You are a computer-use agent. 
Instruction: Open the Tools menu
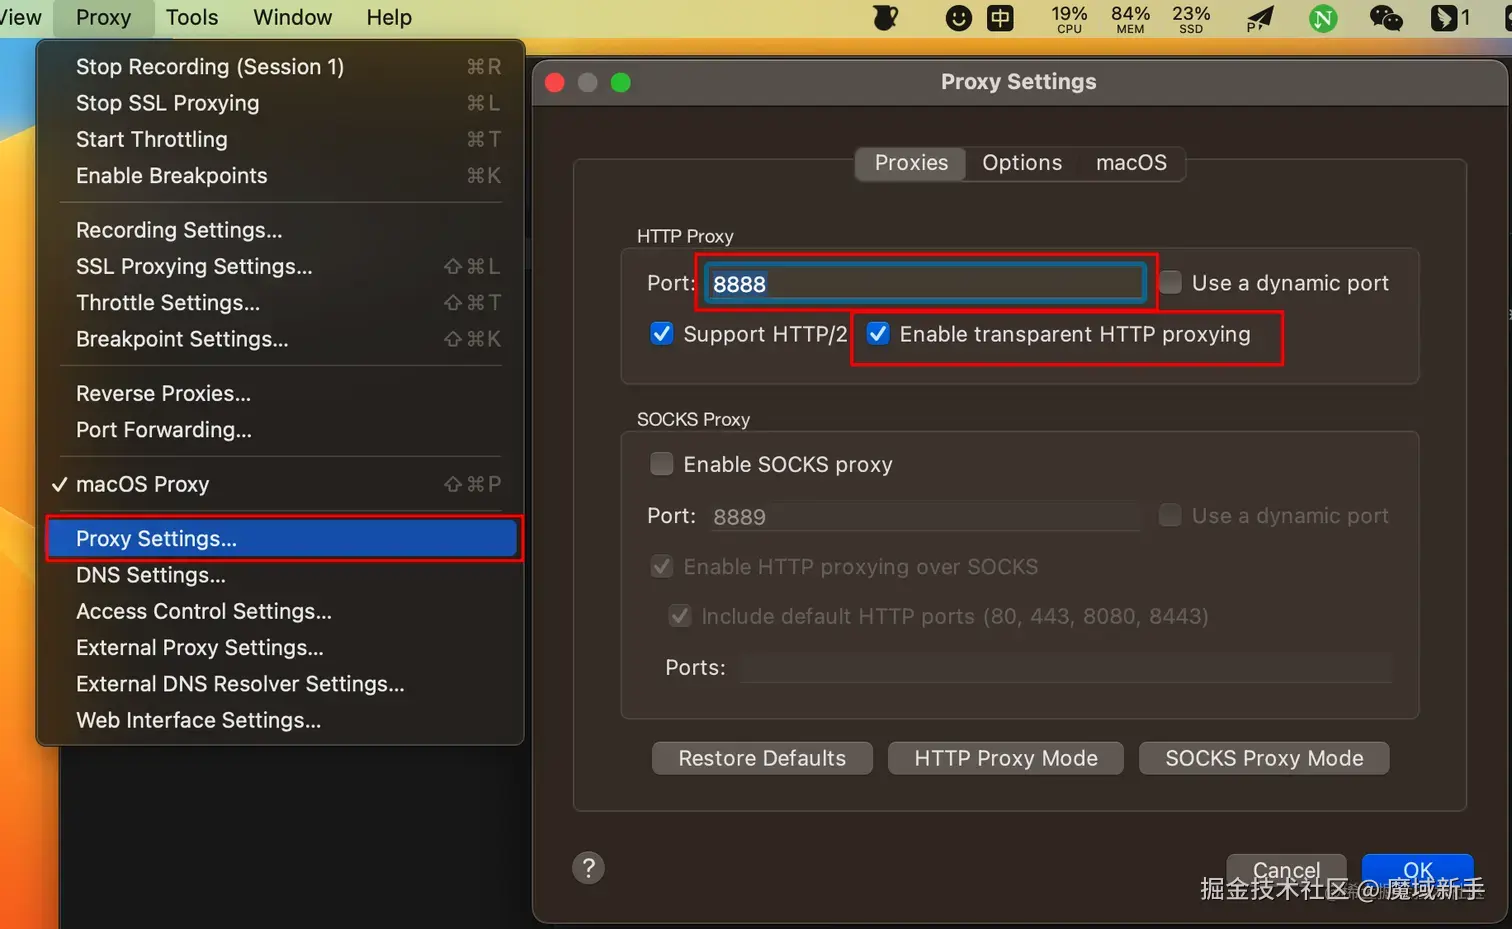pos(192,18)
